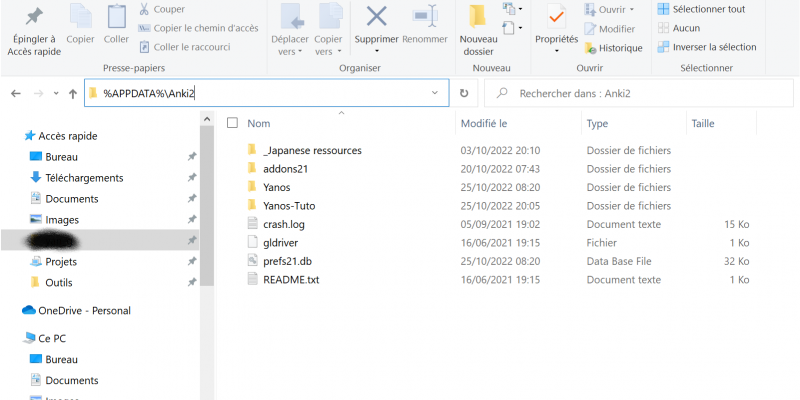
Task: Click the Historique icon
Action: pos(592,47)
